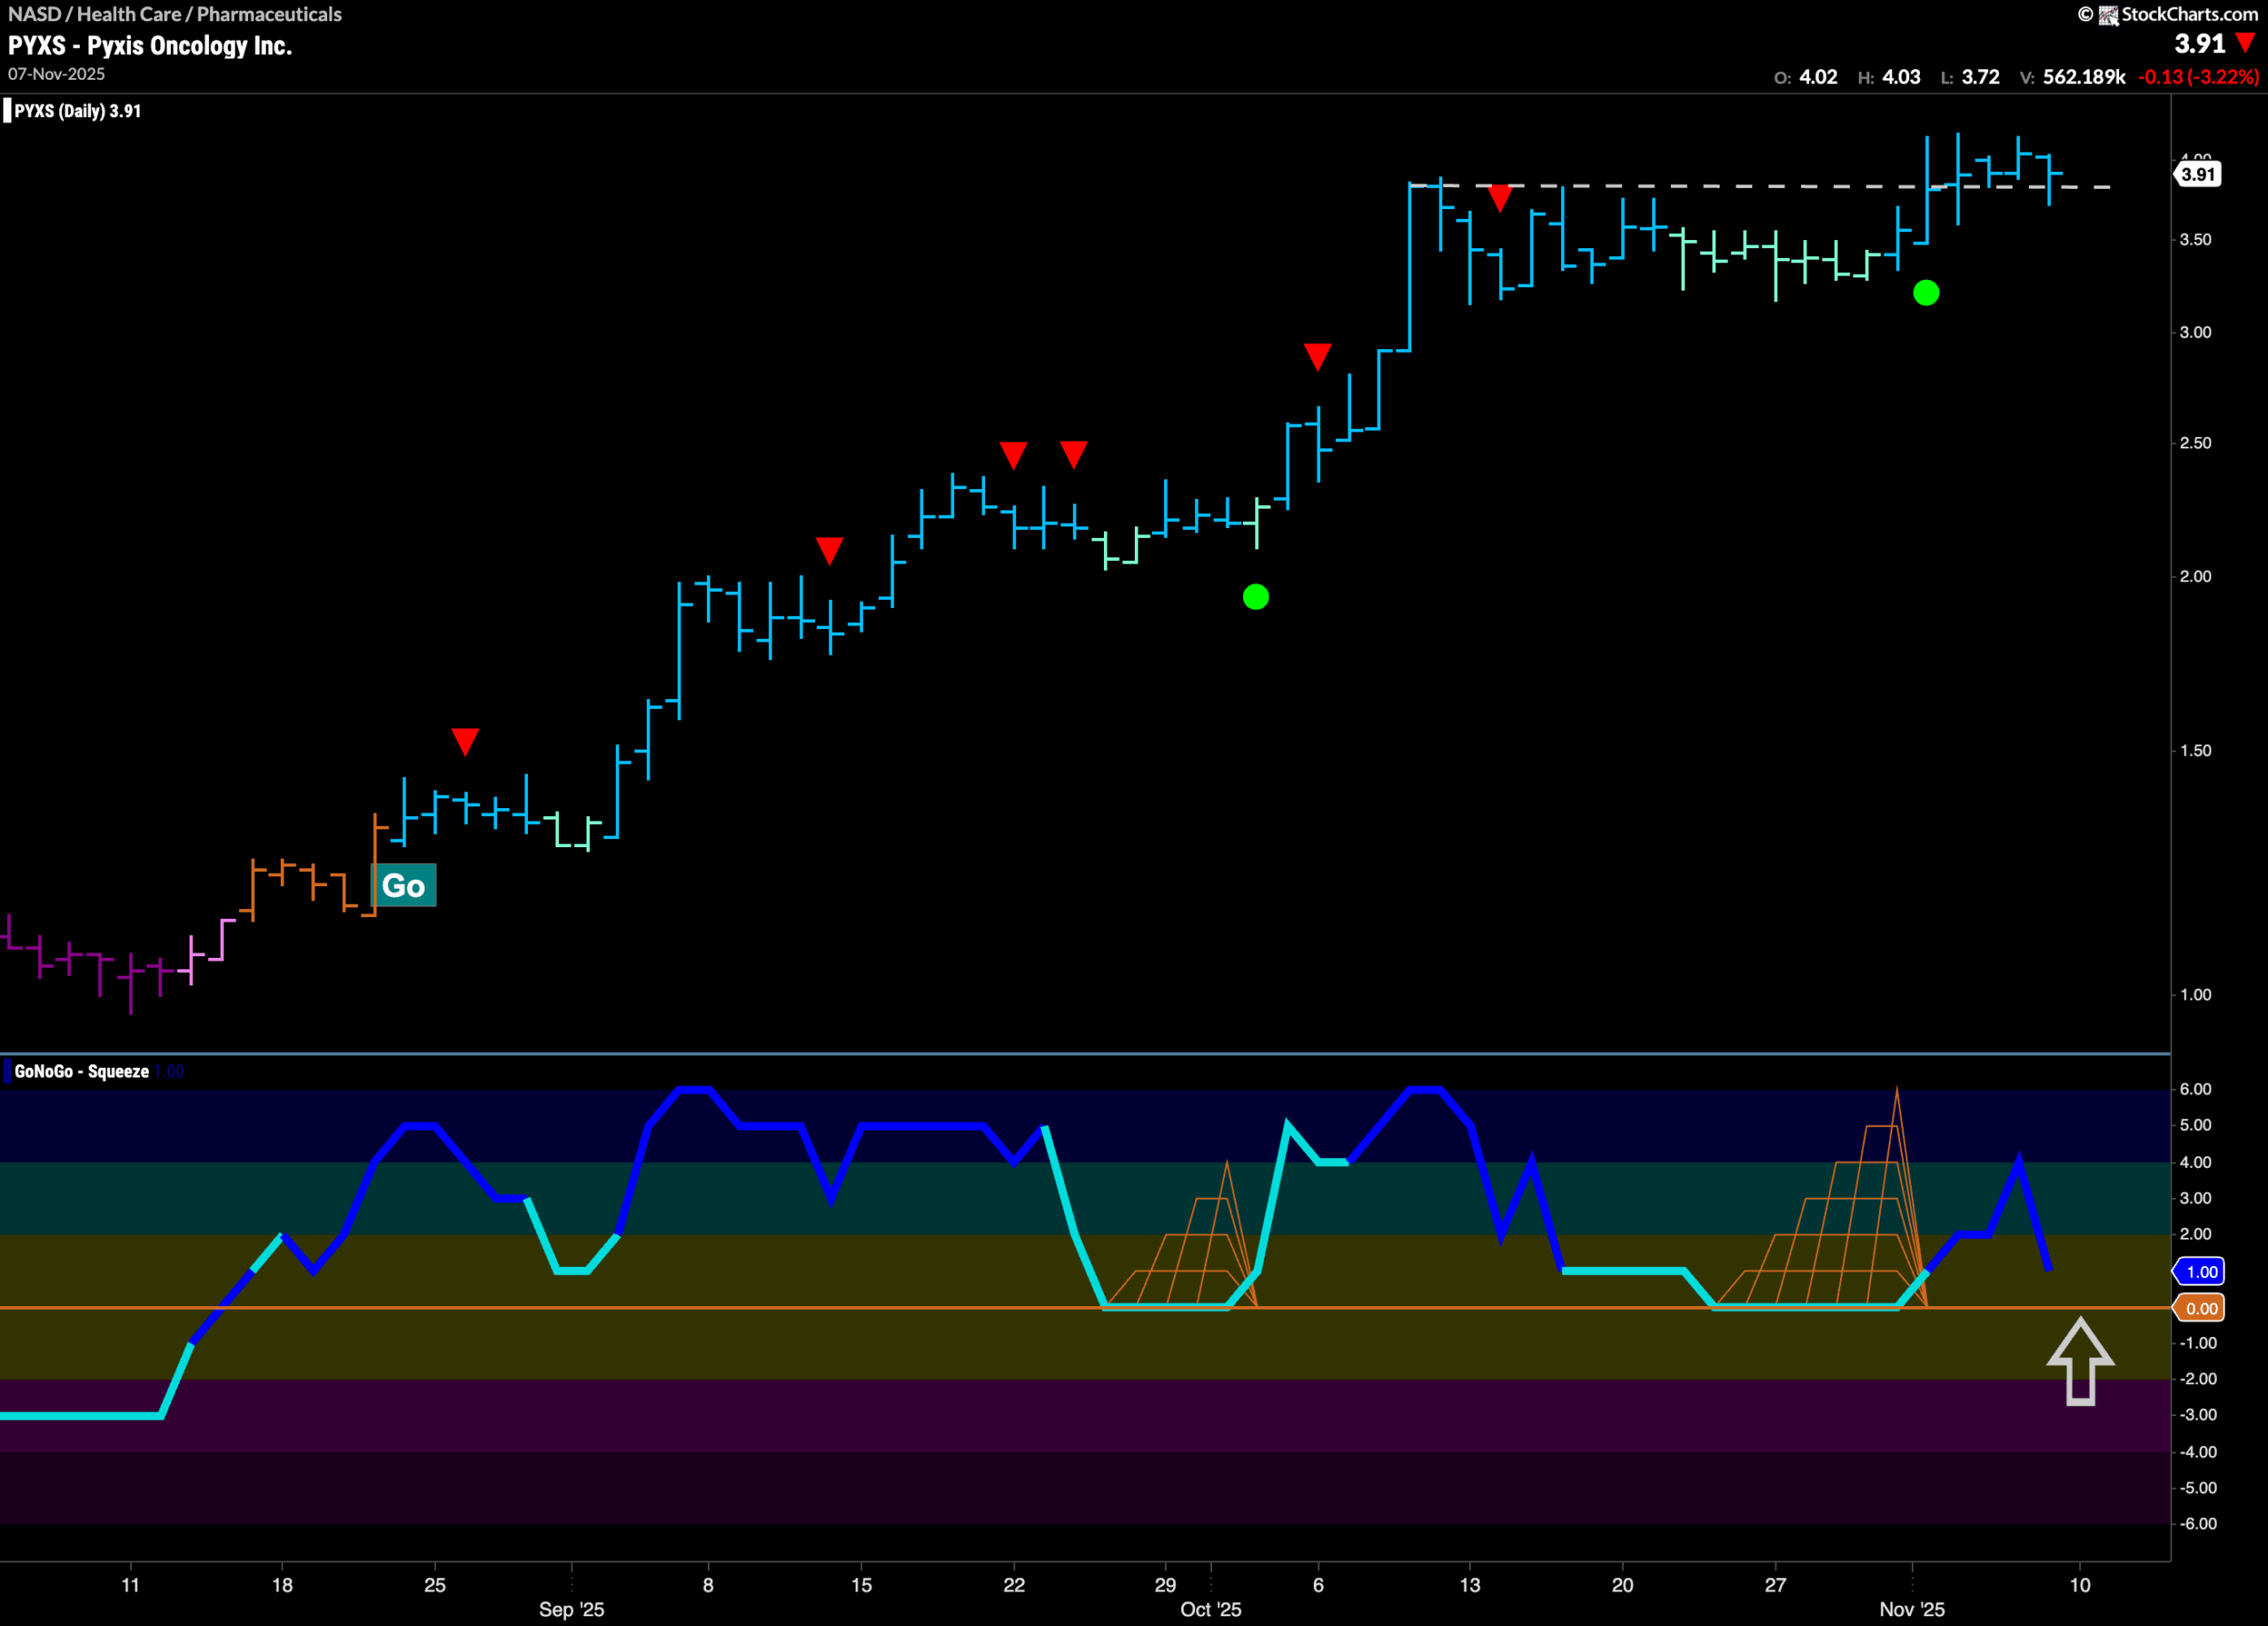This screenshot has width=2268, height=1626.
Task: Click the 4.00 squeeze axis label
Action: (x=2196, y=1162)
